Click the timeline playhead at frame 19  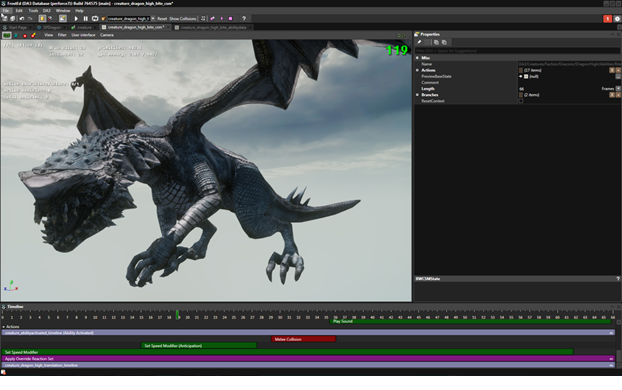pos(177,315)
